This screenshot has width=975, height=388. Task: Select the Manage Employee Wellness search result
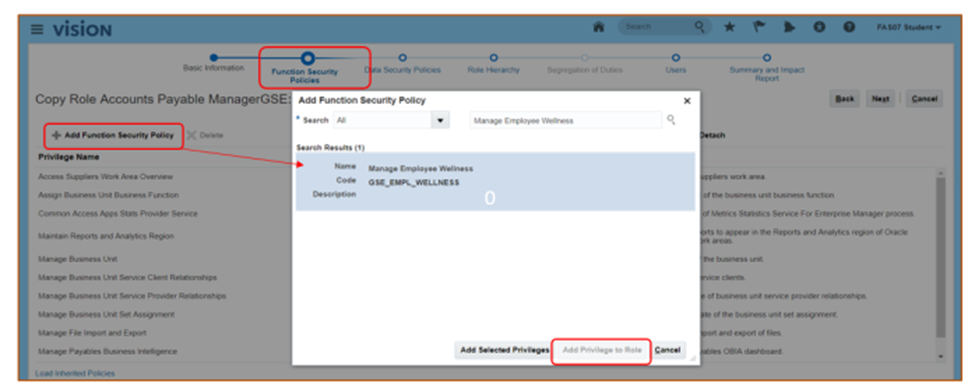point(495,182)
